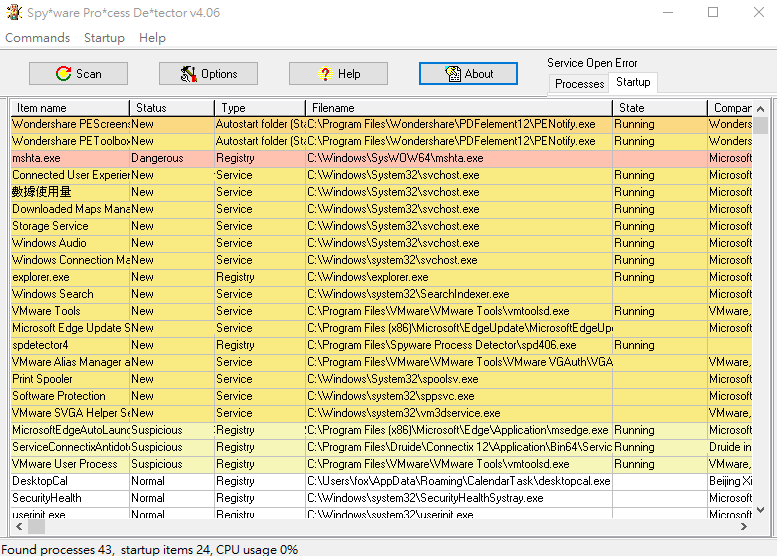Close the Spyware Process Detector window
This screenshot has width=777, height=556.
(x=759, y=12)
